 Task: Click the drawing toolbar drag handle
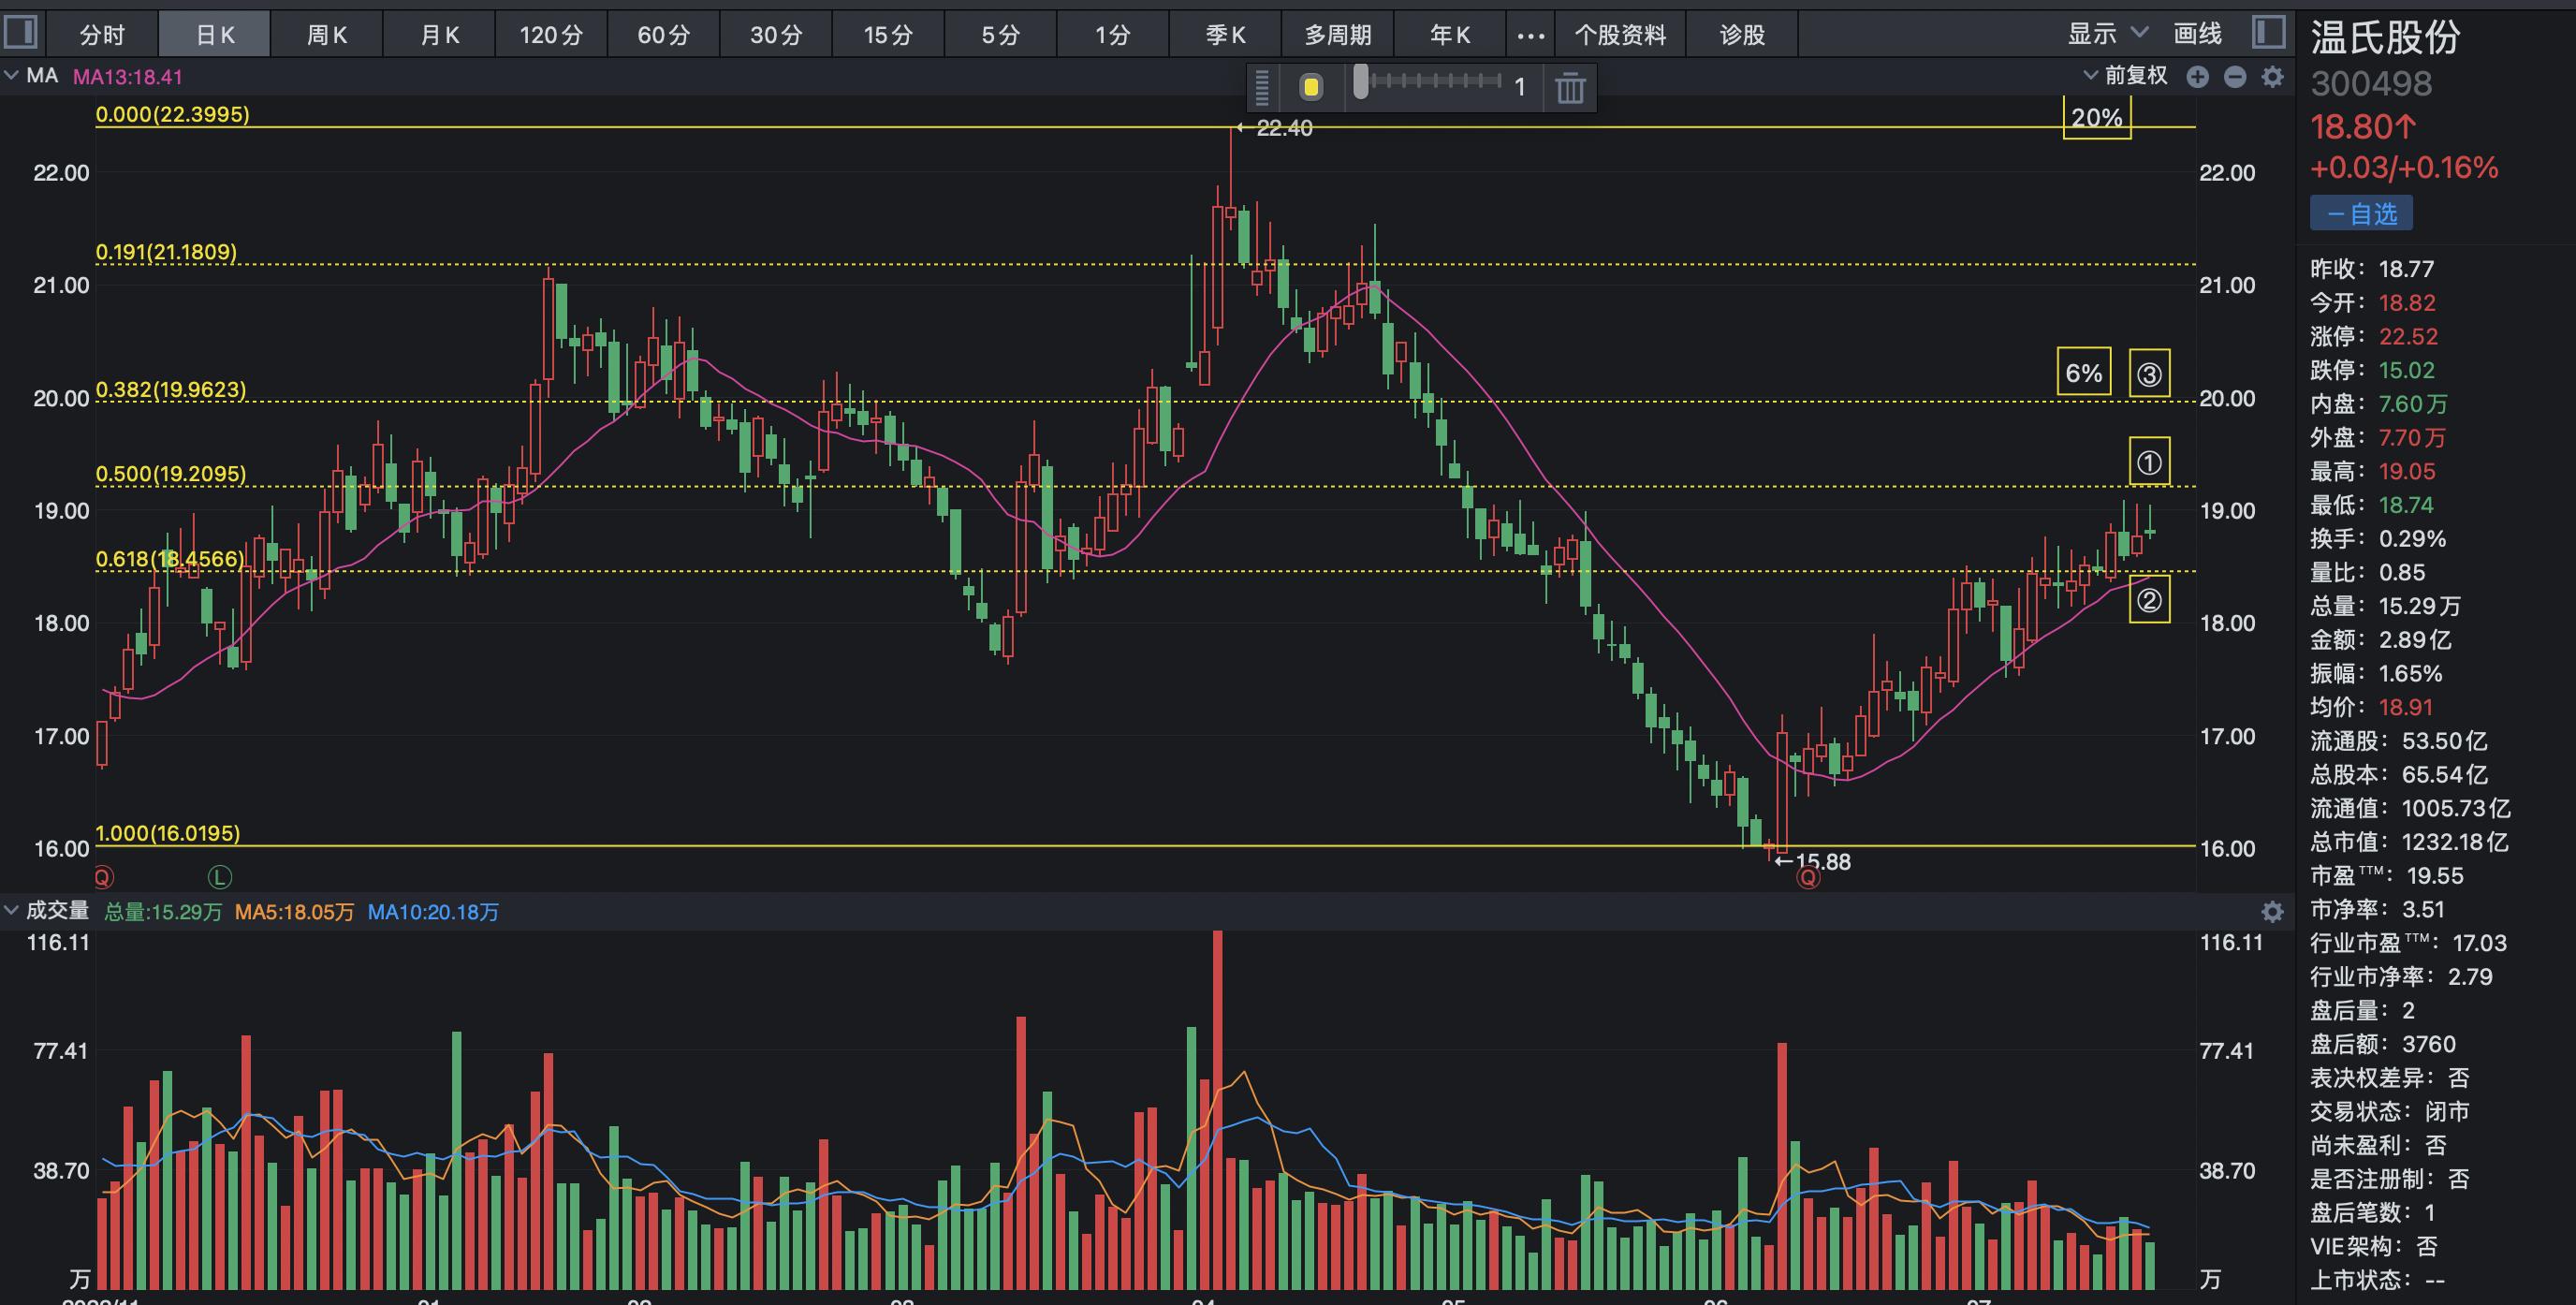[1262, 88]
